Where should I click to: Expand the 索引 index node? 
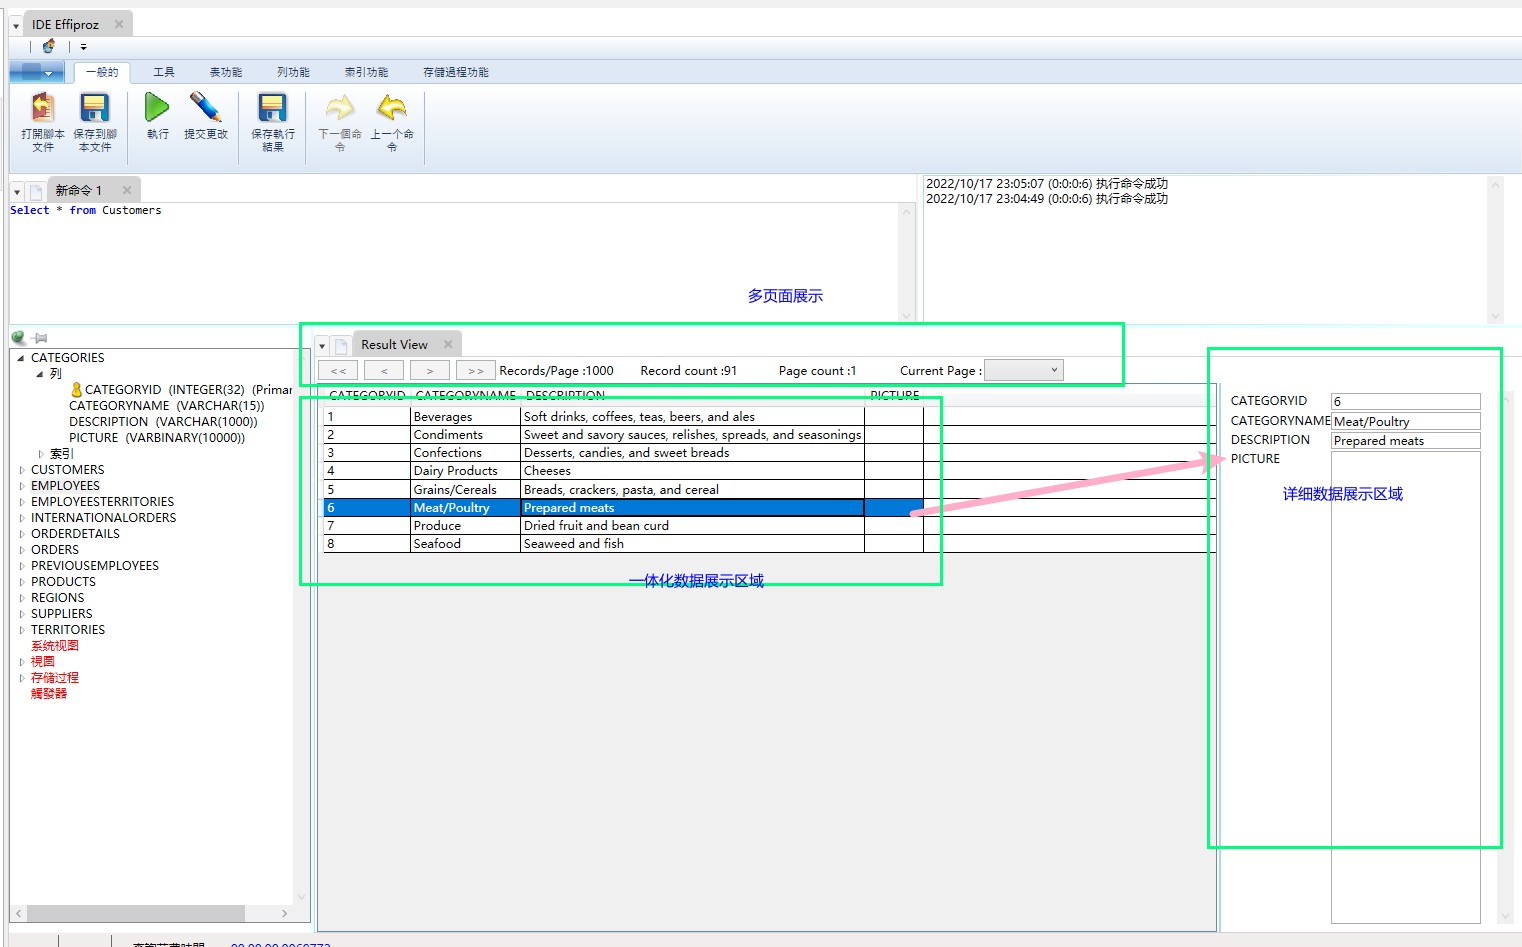41,454
